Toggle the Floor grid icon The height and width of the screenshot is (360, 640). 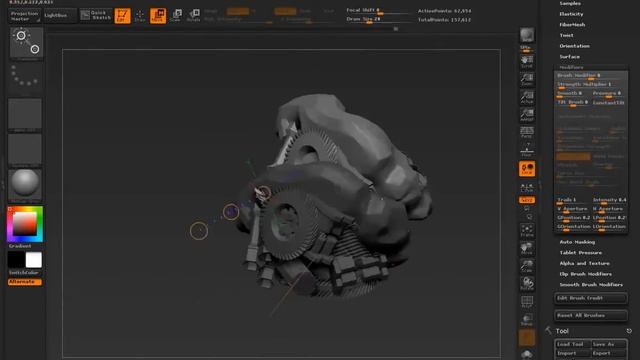(x=527, y=150)
